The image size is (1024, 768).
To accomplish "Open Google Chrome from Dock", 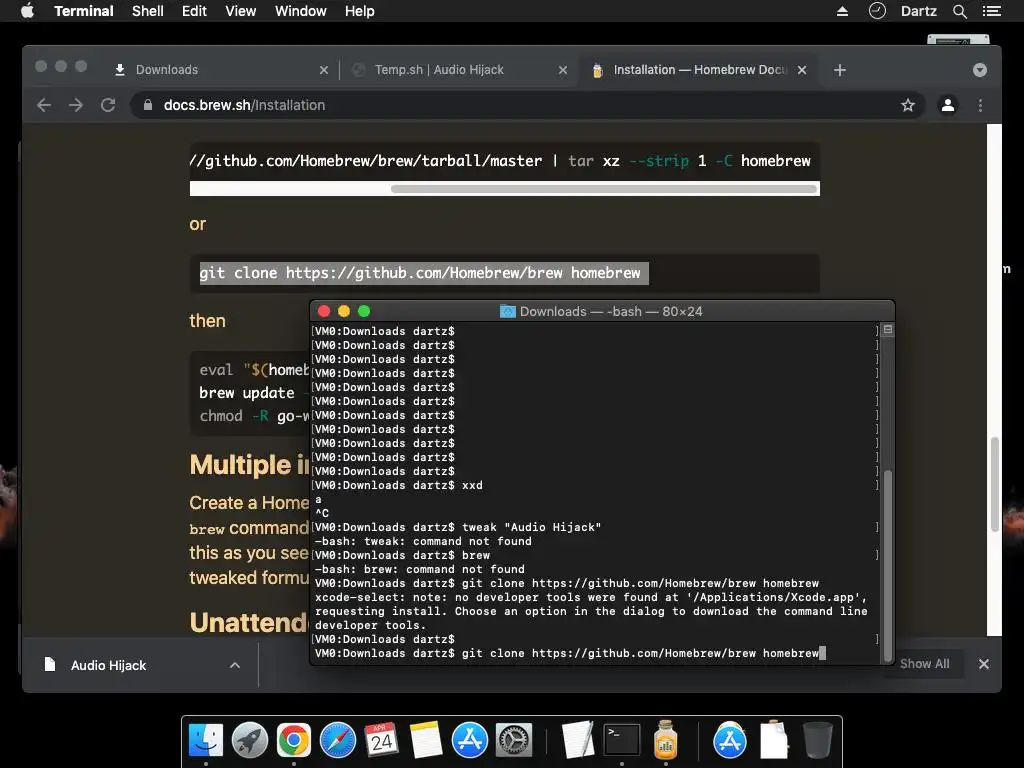I will click(x=294, y=741).
